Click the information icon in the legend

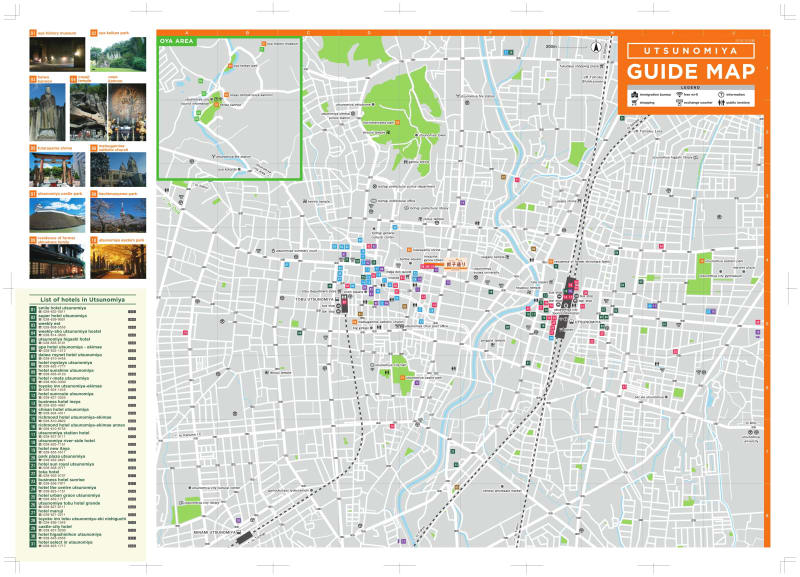721,95
